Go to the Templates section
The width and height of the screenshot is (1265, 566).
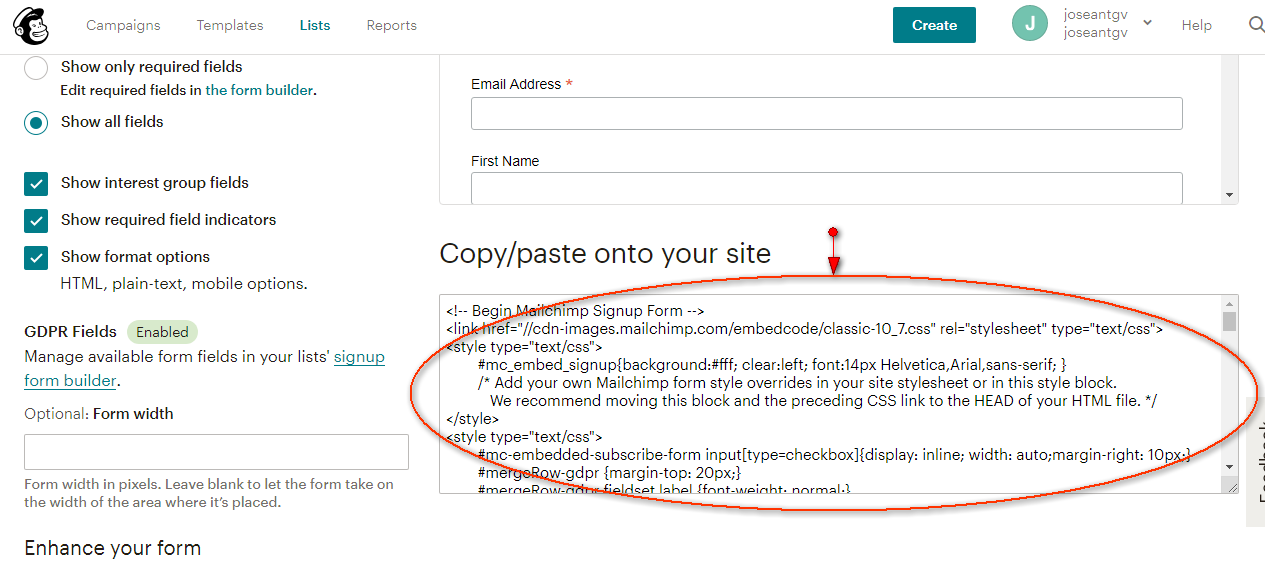point(230,25)
